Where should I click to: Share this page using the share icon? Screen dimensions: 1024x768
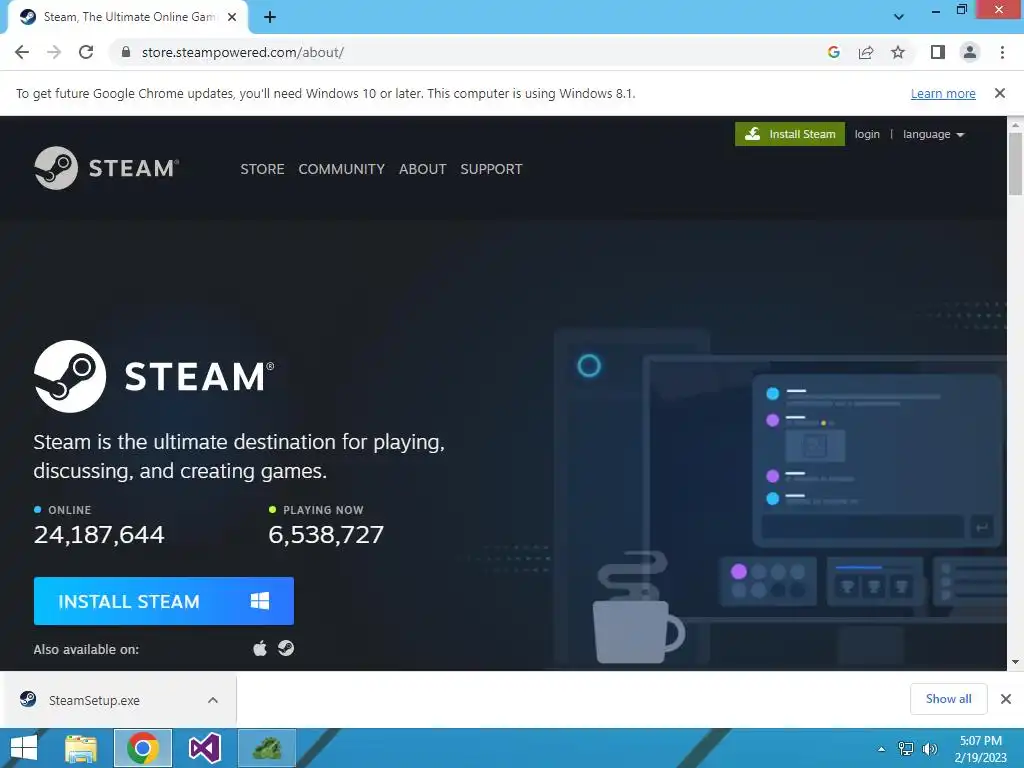[x=866, y=52]
